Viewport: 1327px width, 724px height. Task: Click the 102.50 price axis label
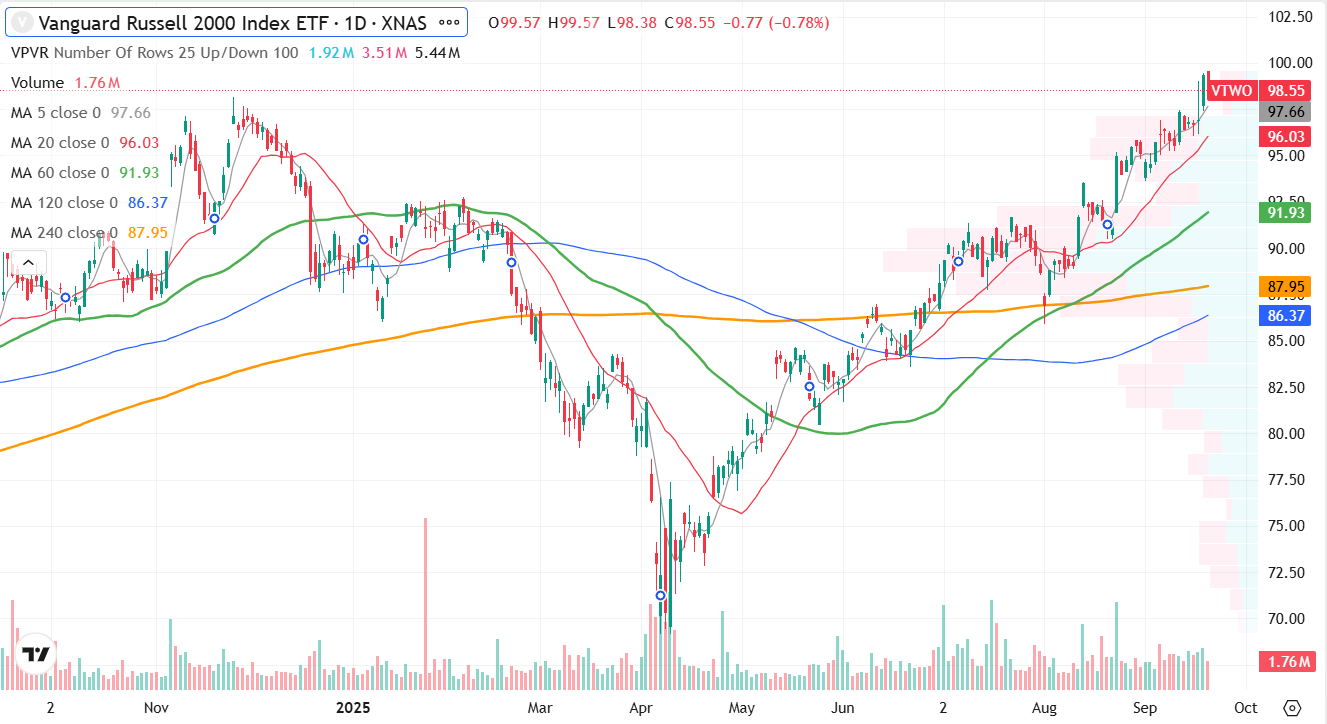click(1289, 17)
